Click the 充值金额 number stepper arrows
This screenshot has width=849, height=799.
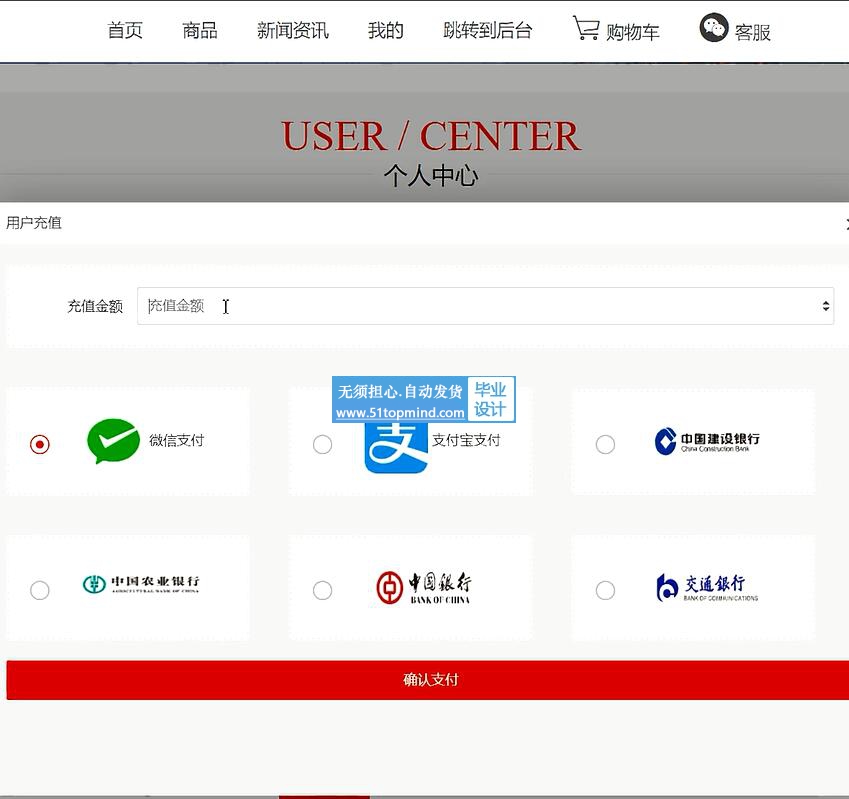pyautogui.click(x=826, y=306)
